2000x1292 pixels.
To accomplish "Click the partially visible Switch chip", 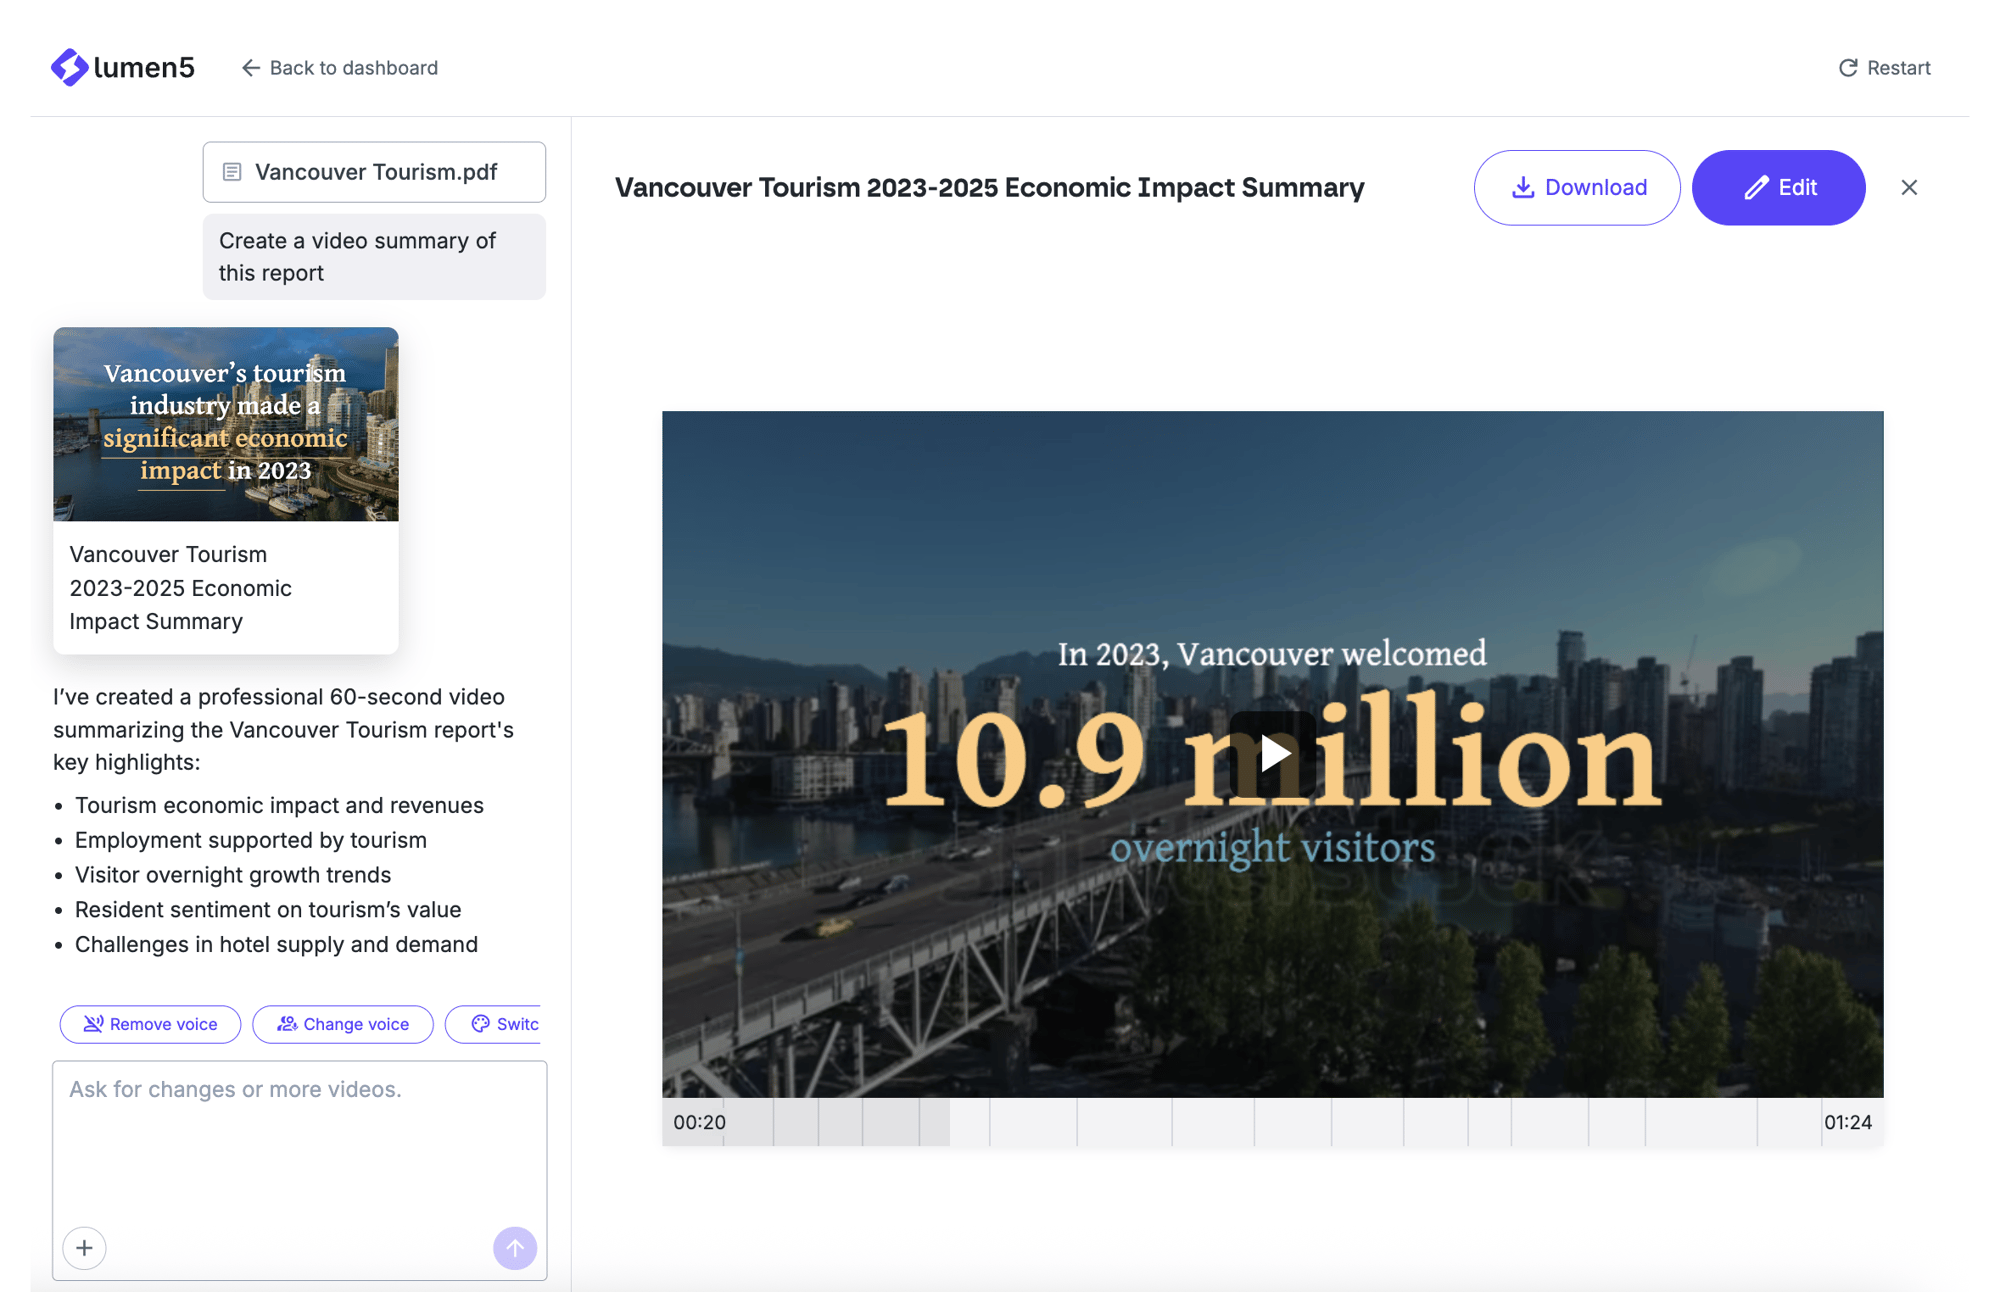I will [503, 1024].
